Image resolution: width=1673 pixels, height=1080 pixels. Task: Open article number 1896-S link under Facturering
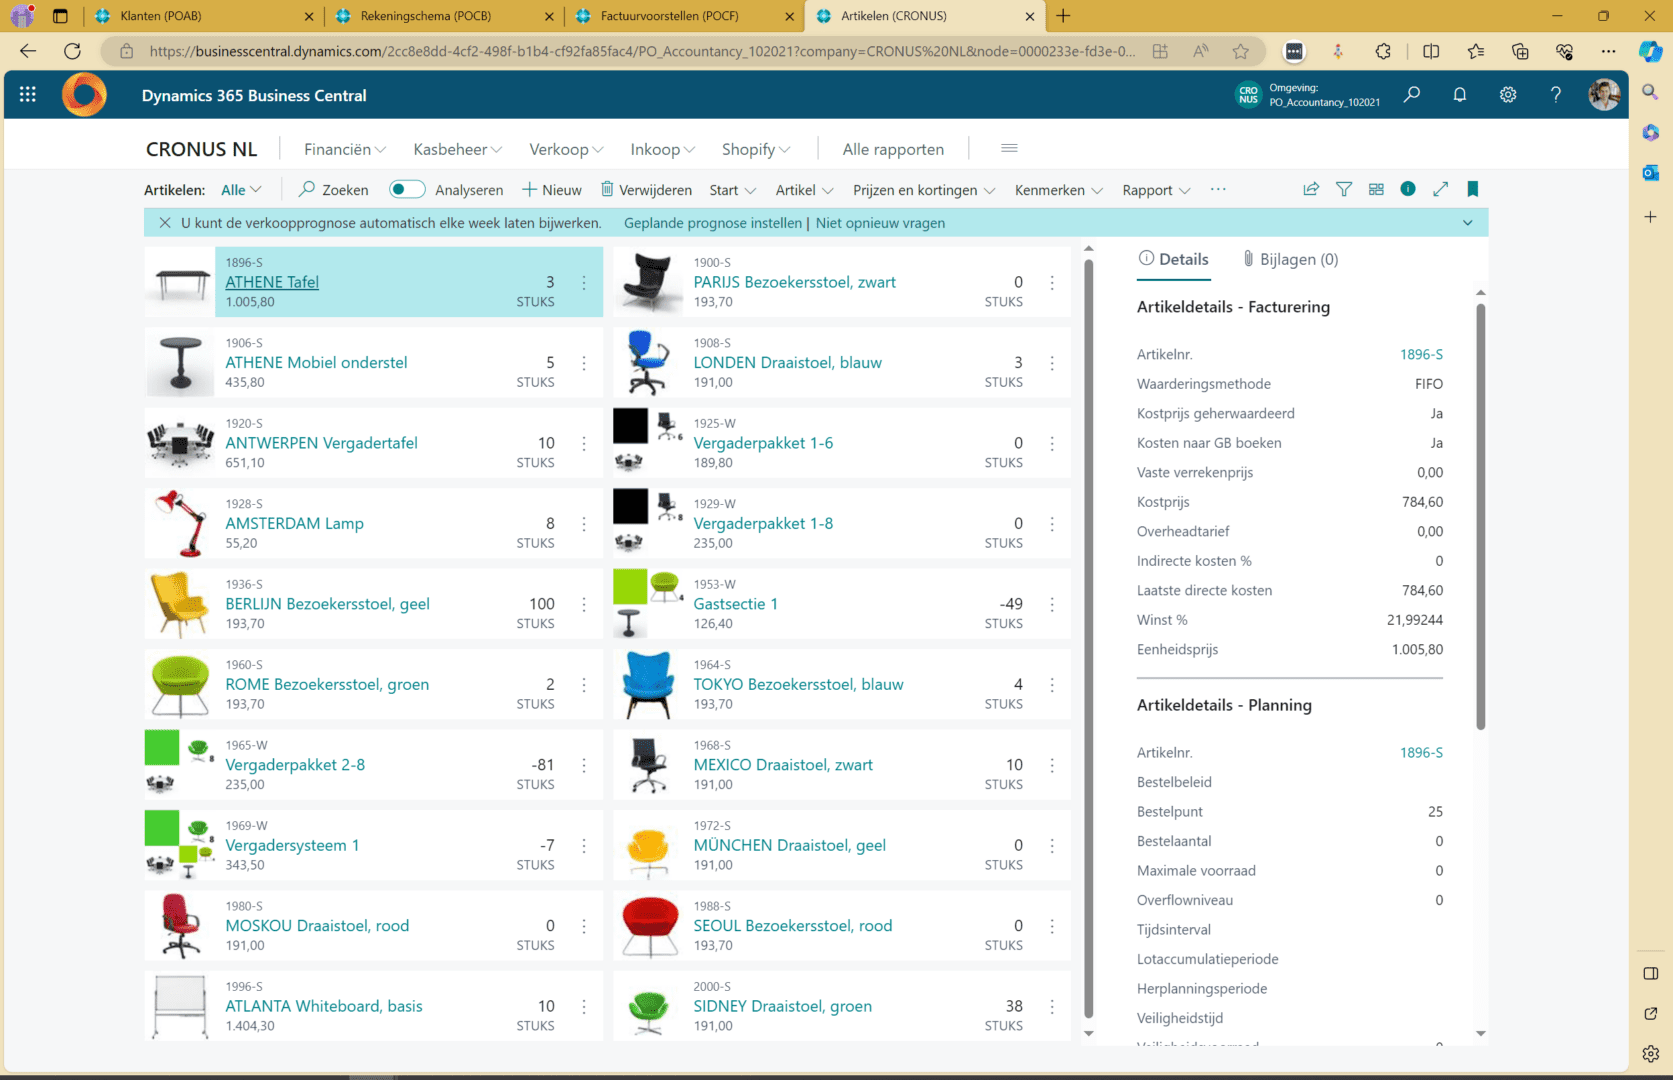click(1421, 354)
